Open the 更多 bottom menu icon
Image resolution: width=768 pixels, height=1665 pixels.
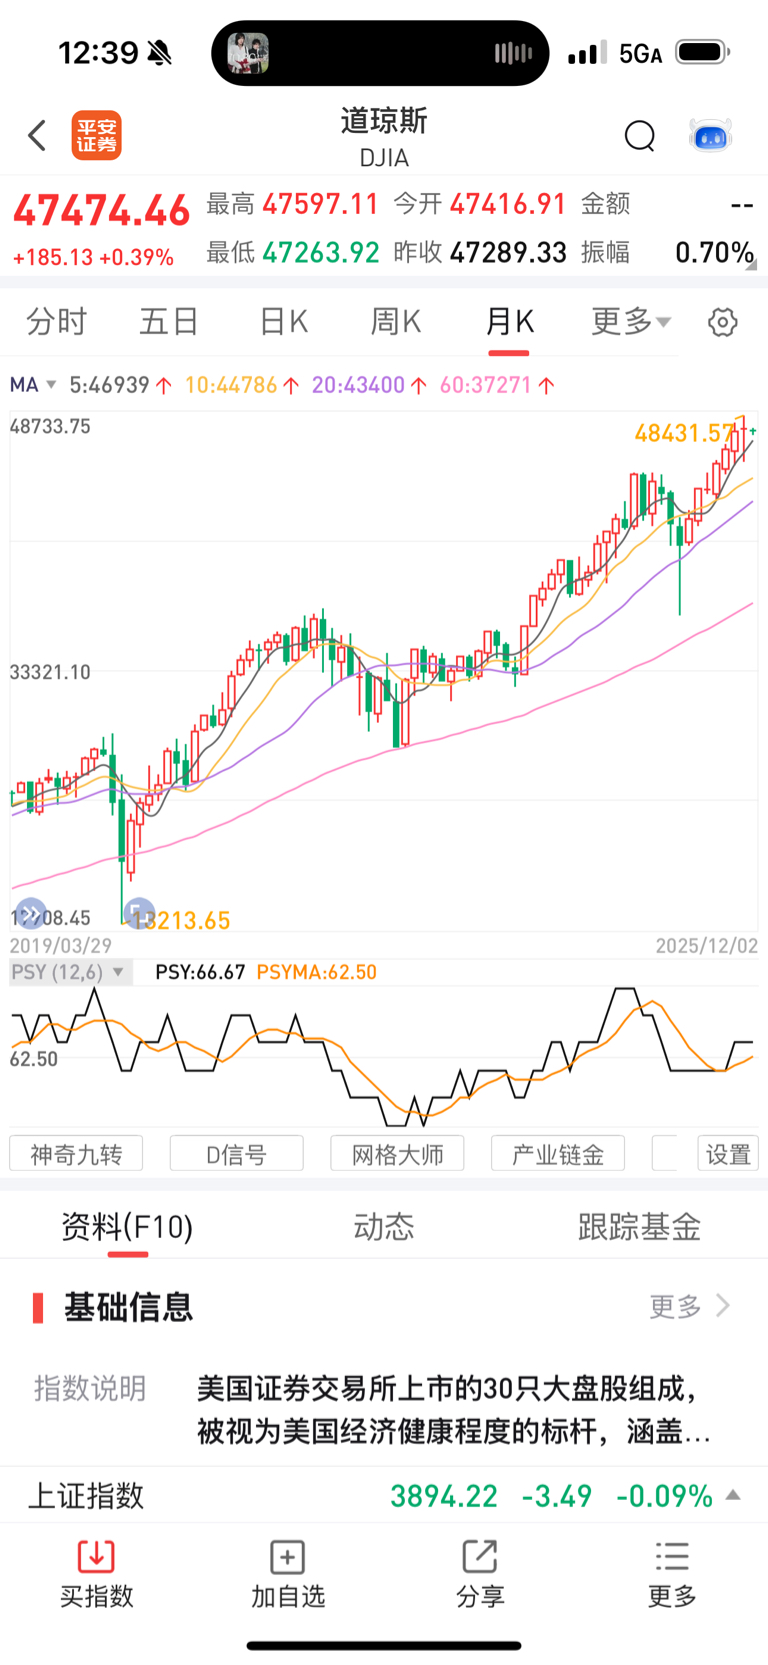[672, 1557]
